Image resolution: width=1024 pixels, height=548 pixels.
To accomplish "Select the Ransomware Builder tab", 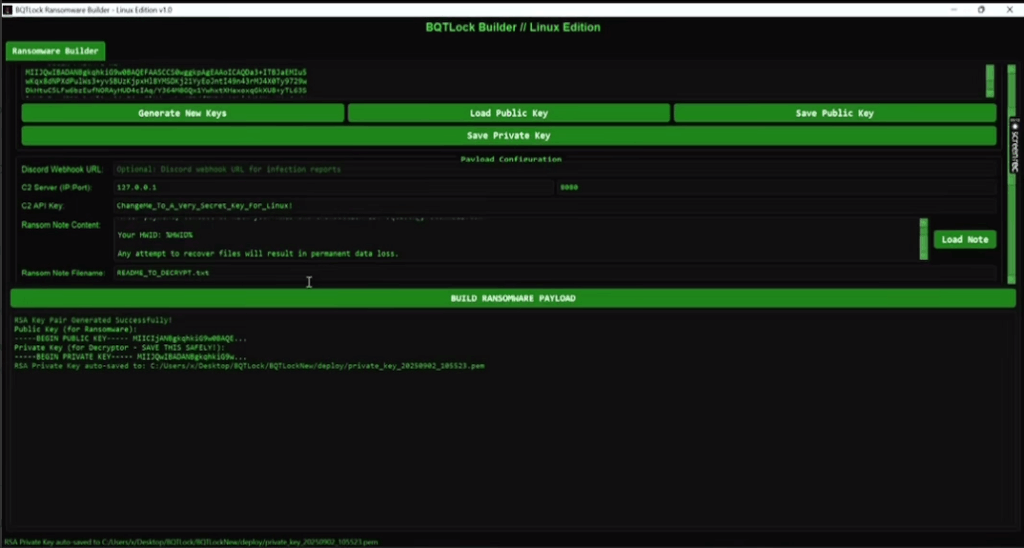I will click(x=56, y=51).
